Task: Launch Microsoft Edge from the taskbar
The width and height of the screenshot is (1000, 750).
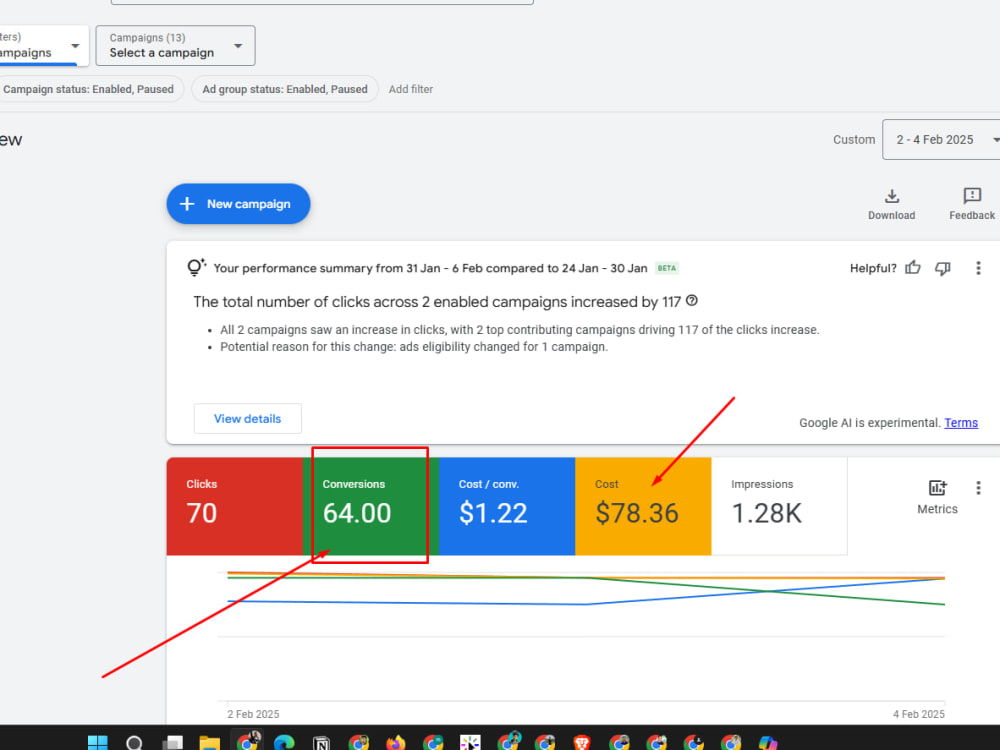Action: [284, 743]
